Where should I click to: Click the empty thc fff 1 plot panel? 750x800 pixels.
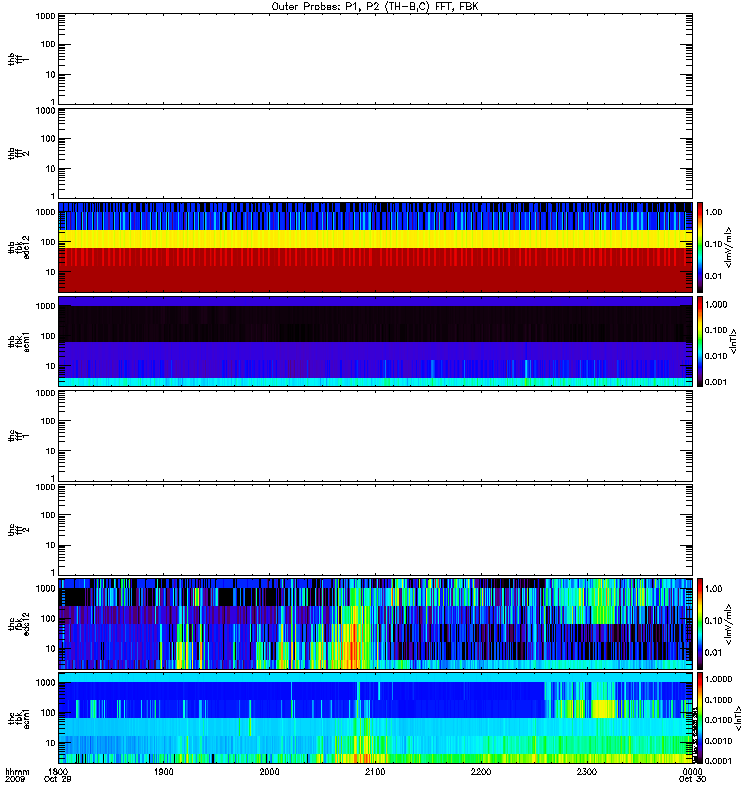375,436
